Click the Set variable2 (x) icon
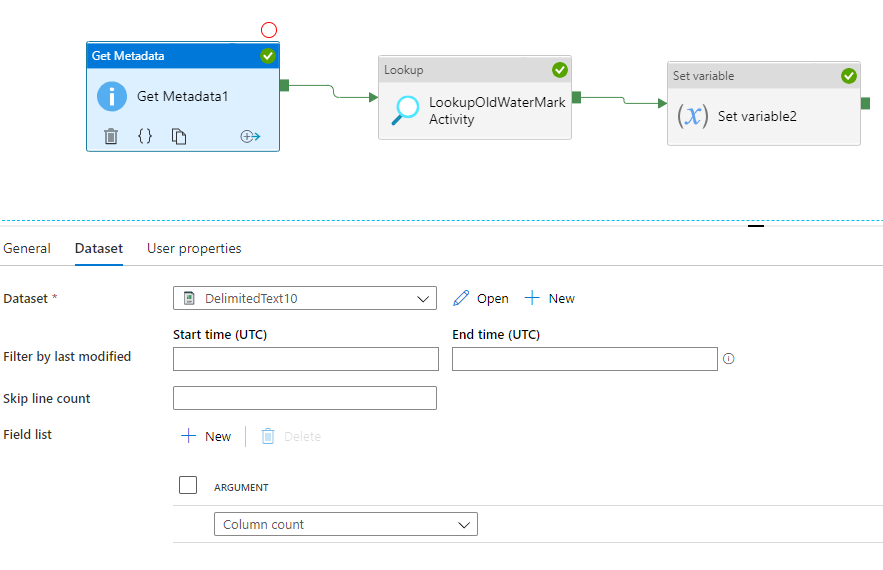 tap(692, 116)
